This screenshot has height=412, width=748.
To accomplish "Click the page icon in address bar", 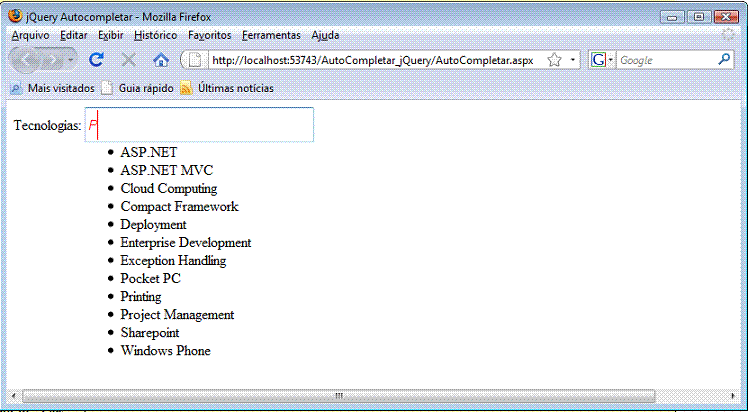I will point(196,60).
